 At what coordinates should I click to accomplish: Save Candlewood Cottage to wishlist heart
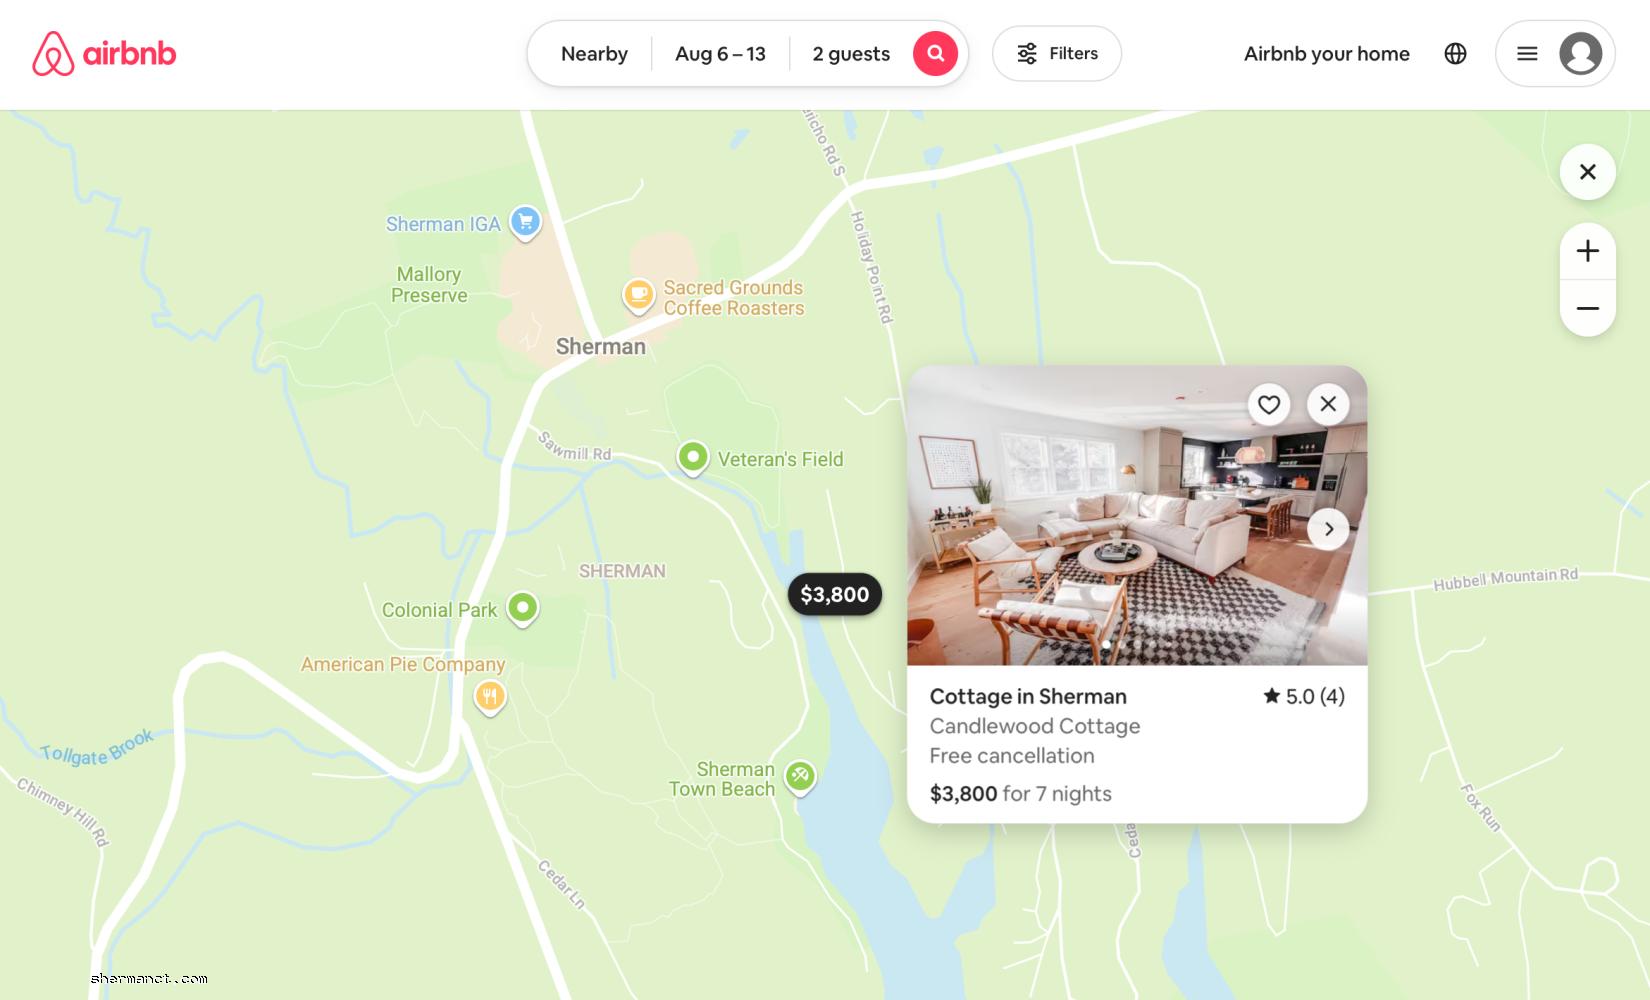(1269, 404)
